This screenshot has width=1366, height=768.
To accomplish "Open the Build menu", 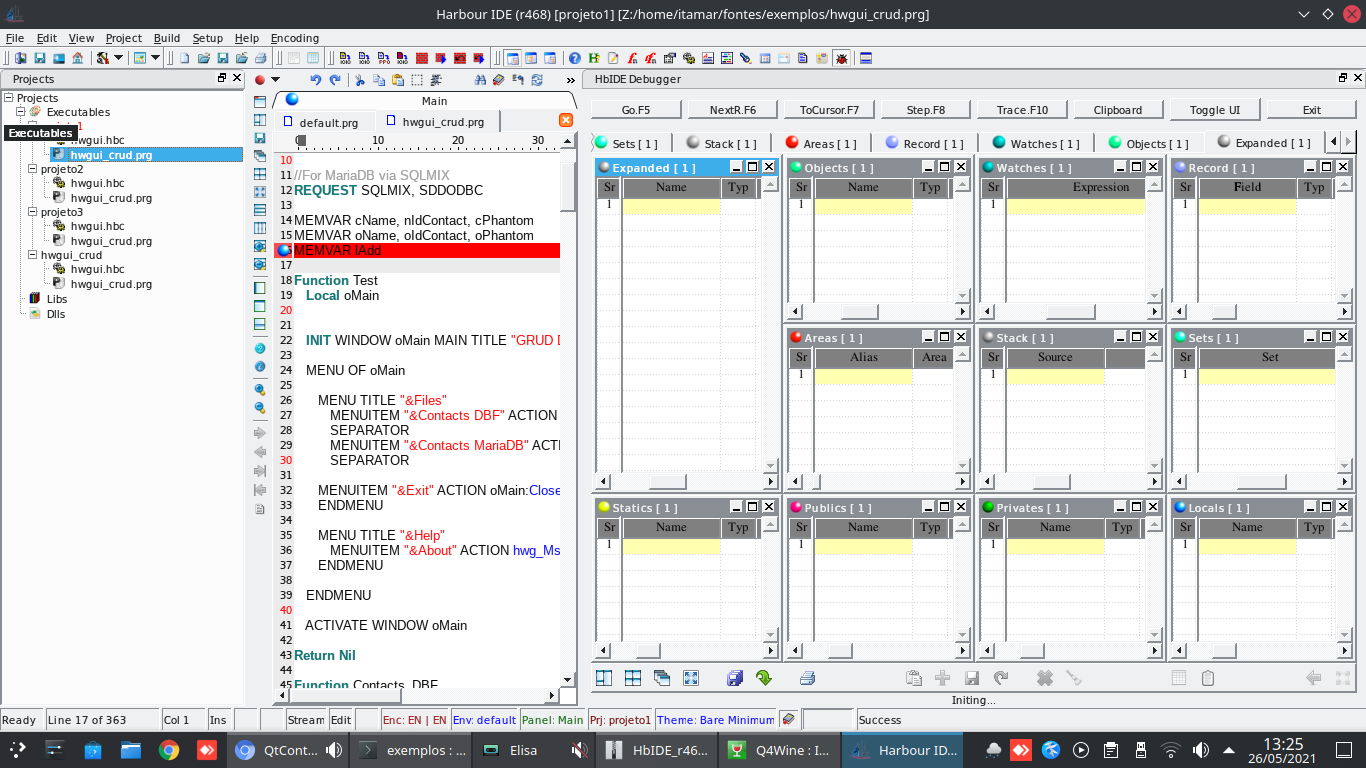I will [x=167, y=38].
